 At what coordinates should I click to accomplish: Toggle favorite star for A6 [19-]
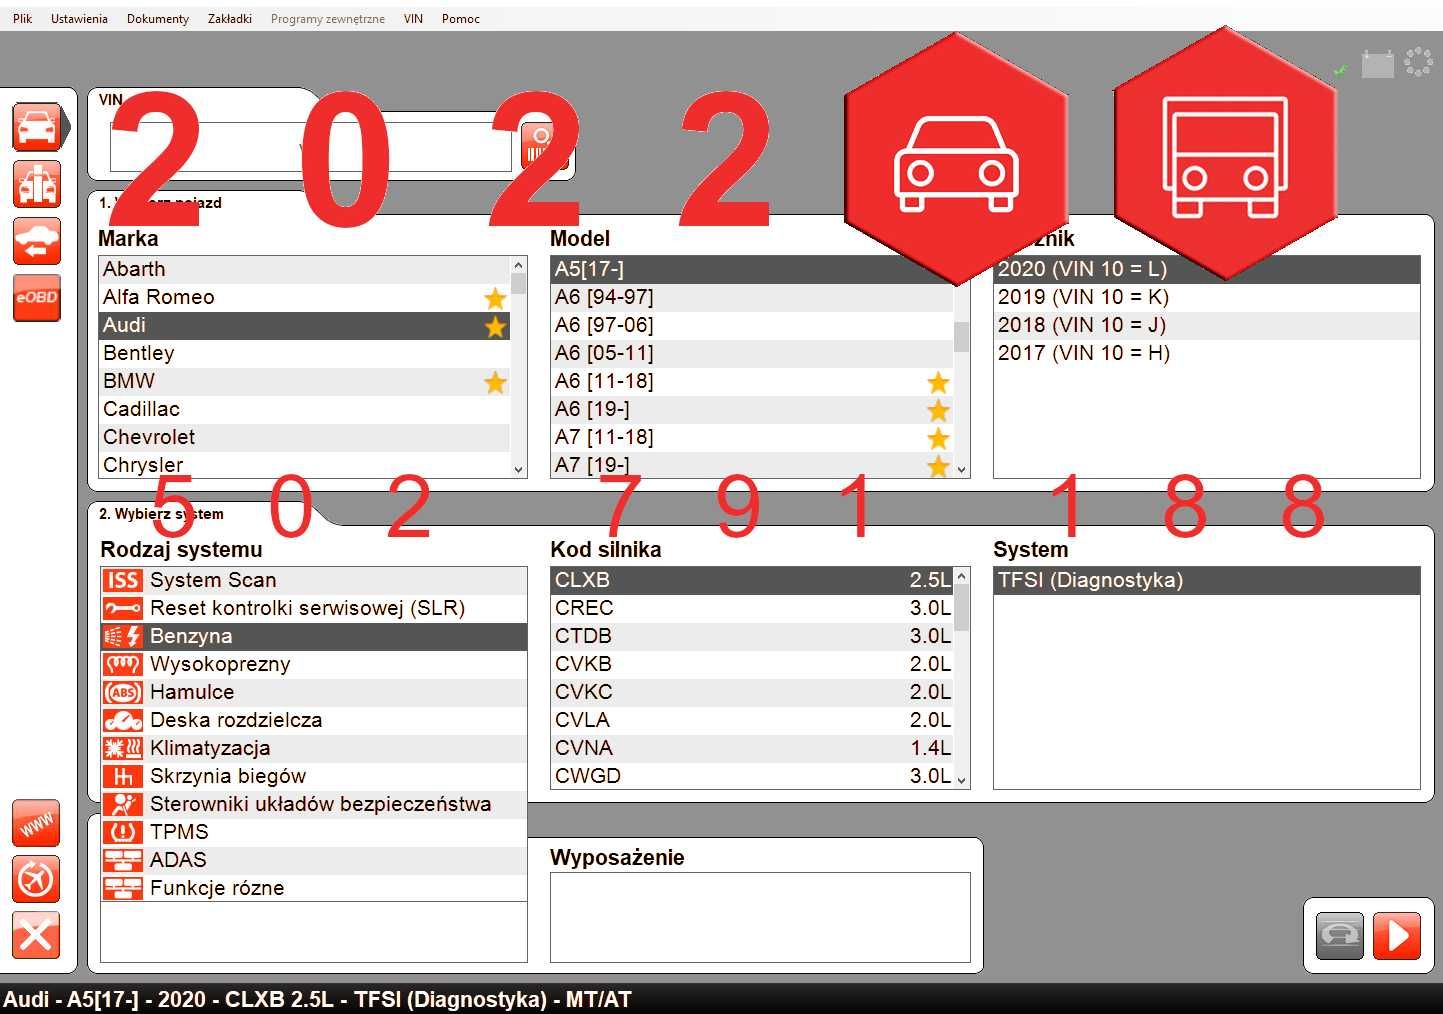(x=938, y=410)
